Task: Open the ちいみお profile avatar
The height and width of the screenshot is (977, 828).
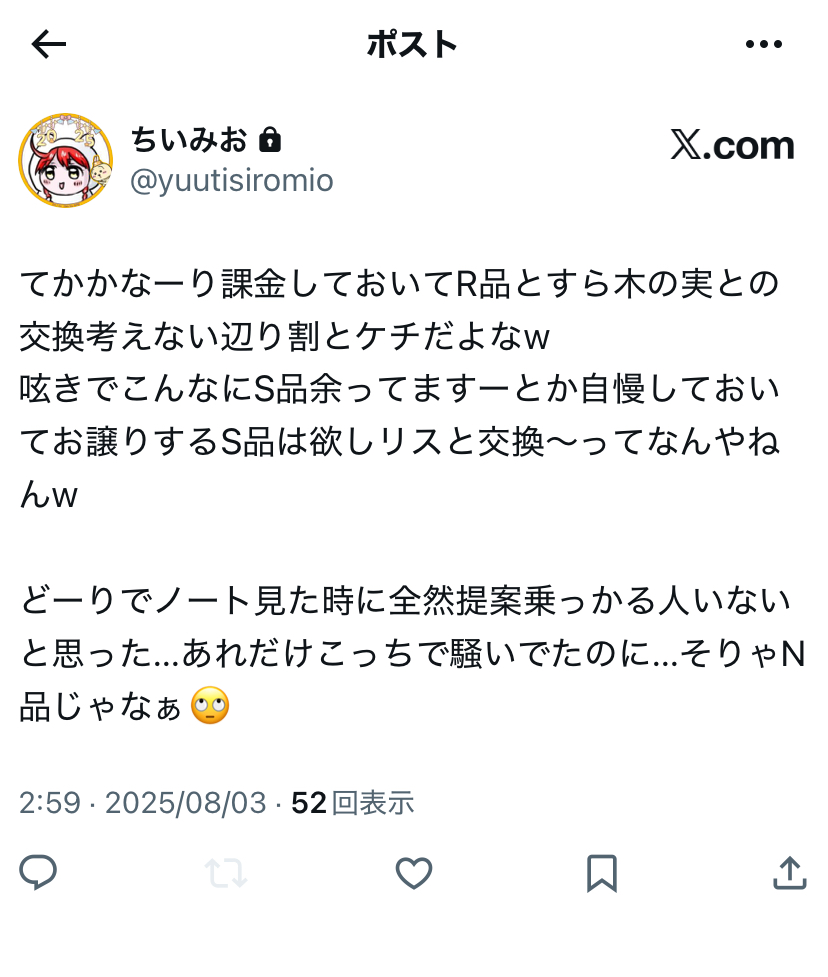Action: click(x=65, y=160)
